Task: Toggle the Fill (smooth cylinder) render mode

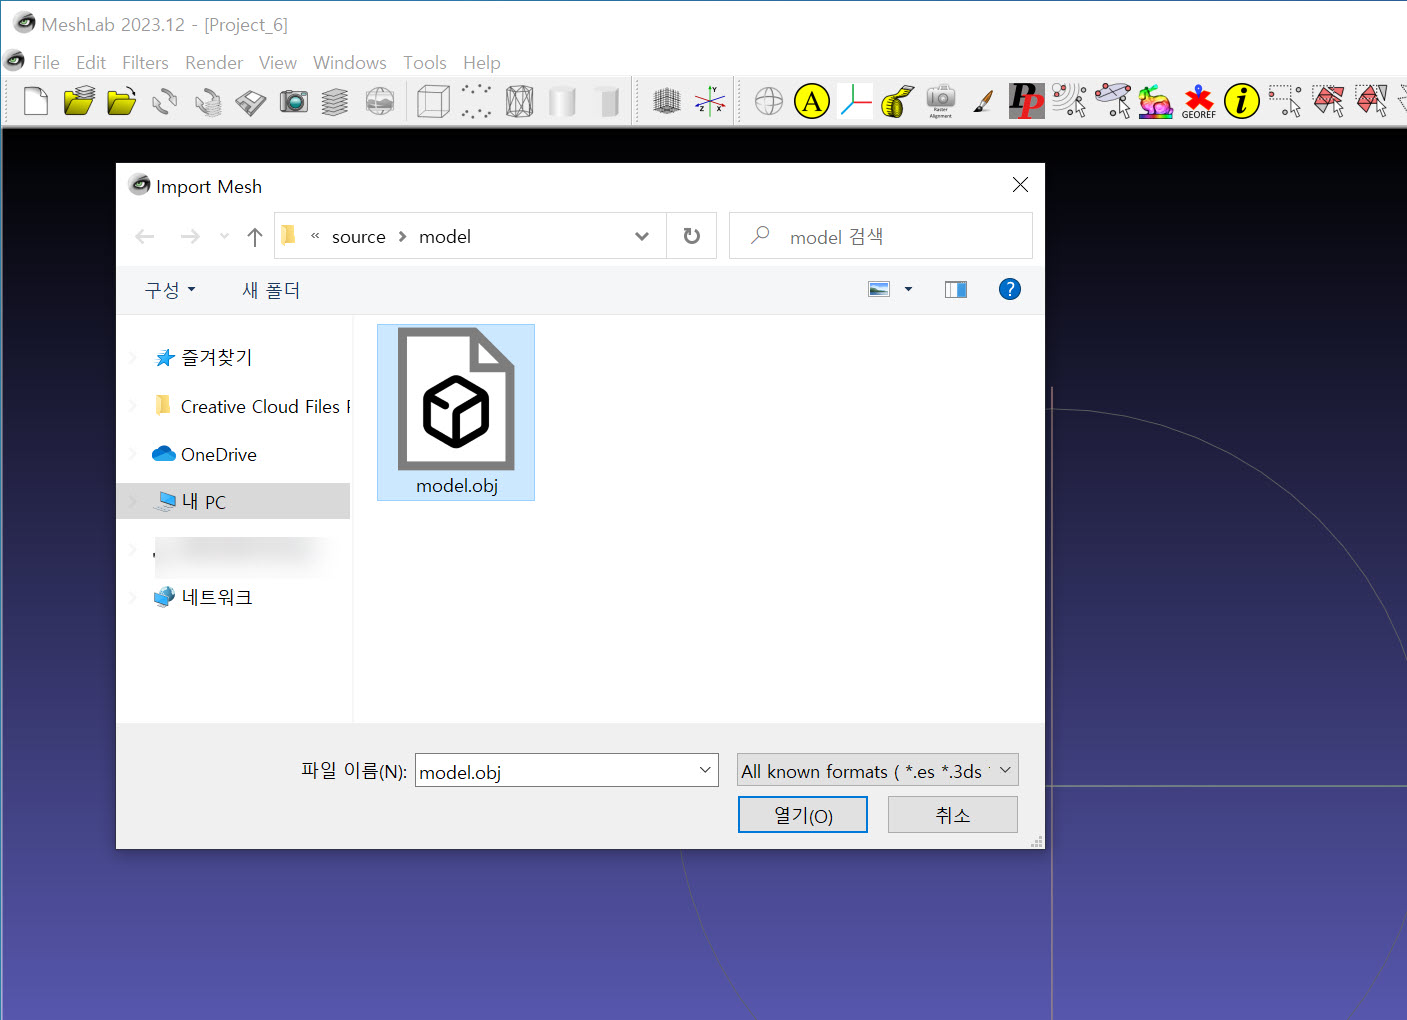Action: [562, 101]
